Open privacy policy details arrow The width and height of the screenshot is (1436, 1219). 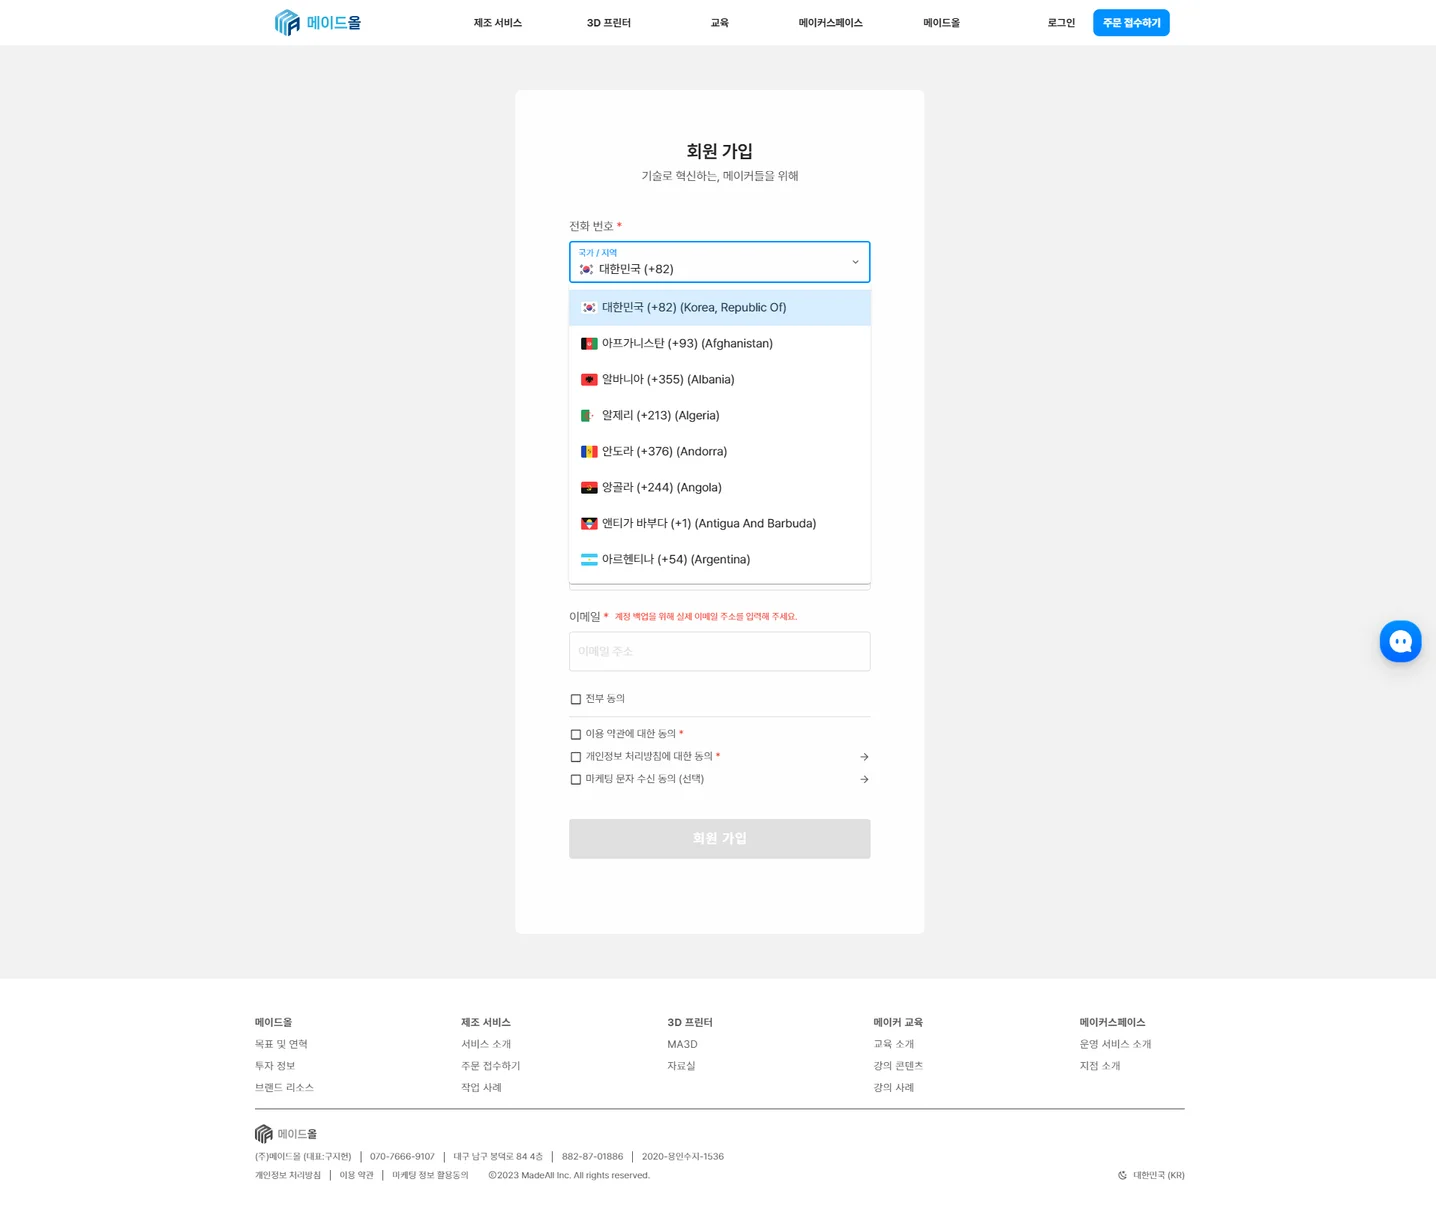click(x=864, y=757)
